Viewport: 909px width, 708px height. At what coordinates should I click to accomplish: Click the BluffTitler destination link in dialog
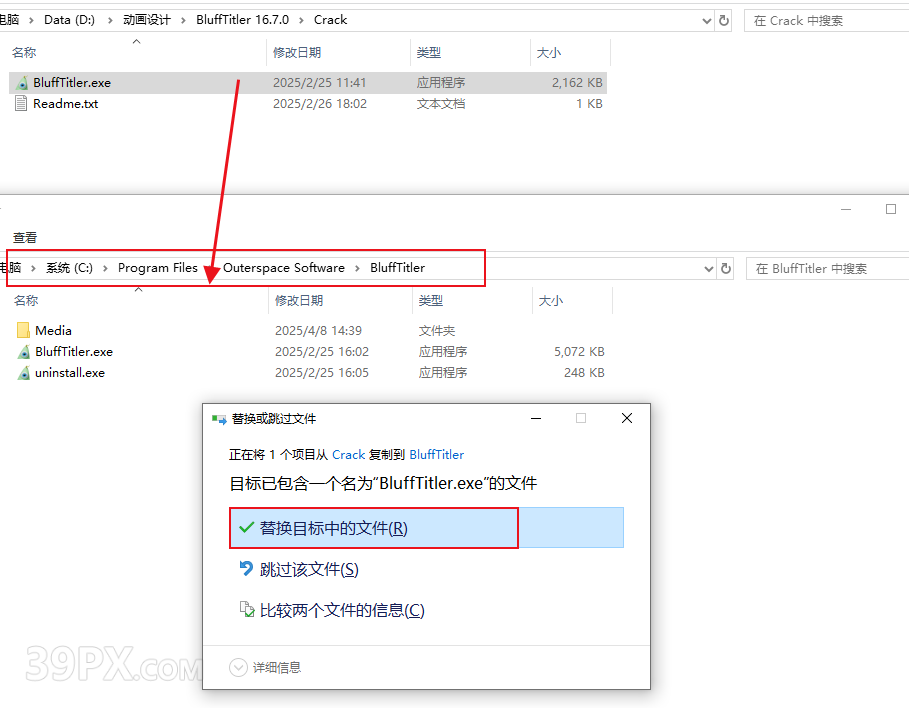tap(437, 454)
